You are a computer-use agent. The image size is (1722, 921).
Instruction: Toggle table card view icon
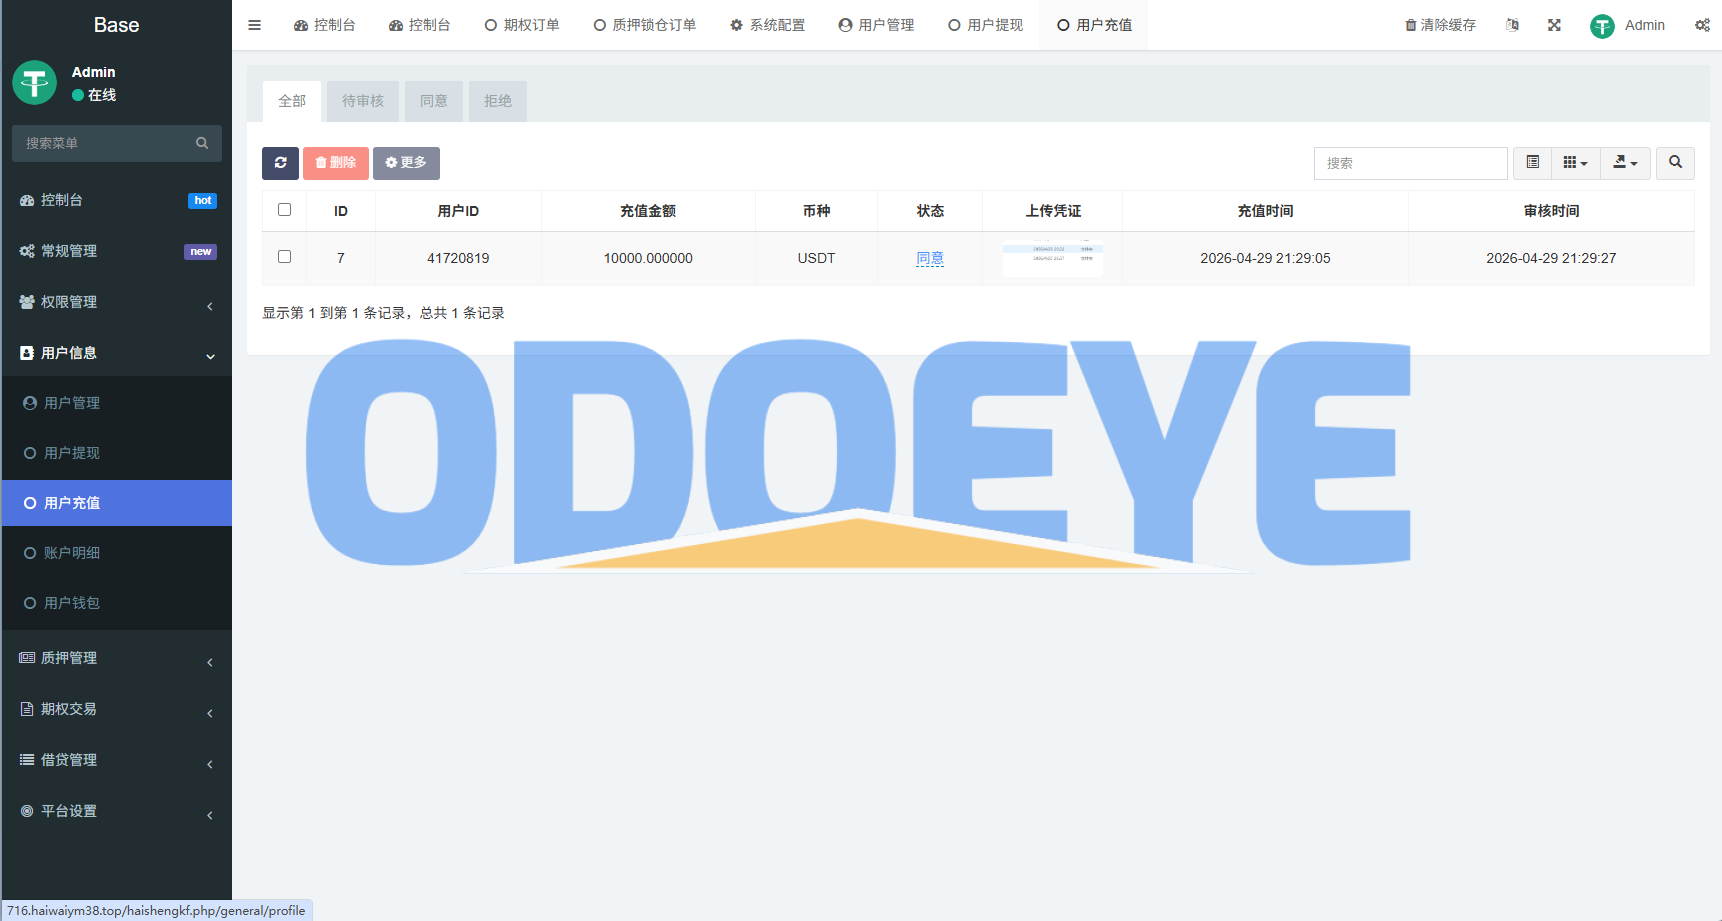pos(1532,163)
